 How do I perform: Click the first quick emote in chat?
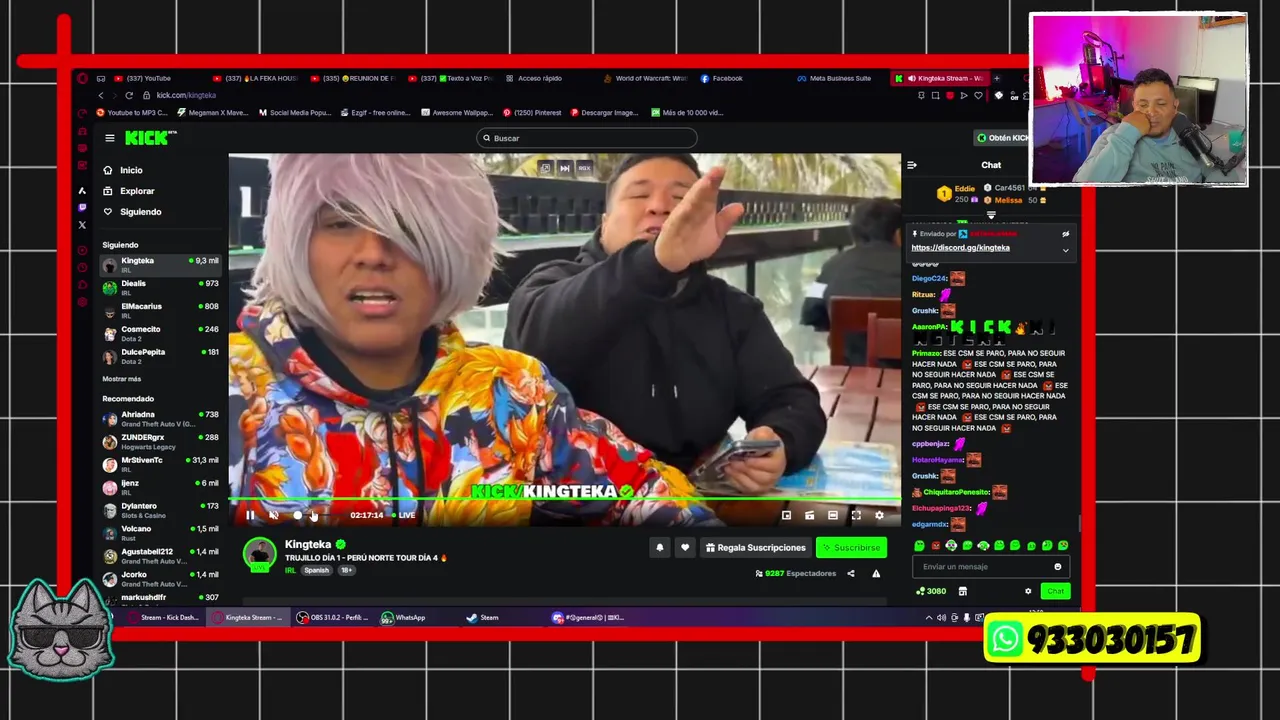pyautogui.click(x=919, y=545)
